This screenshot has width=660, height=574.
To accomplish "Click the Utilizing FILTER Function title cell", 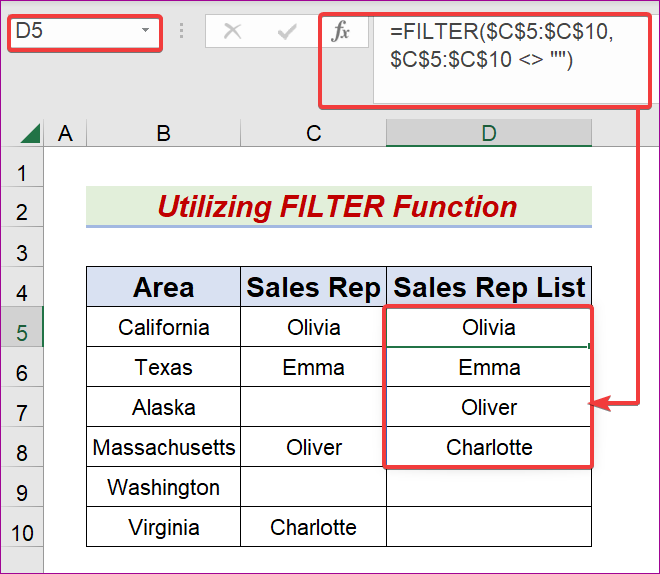I will coord(338,207).
